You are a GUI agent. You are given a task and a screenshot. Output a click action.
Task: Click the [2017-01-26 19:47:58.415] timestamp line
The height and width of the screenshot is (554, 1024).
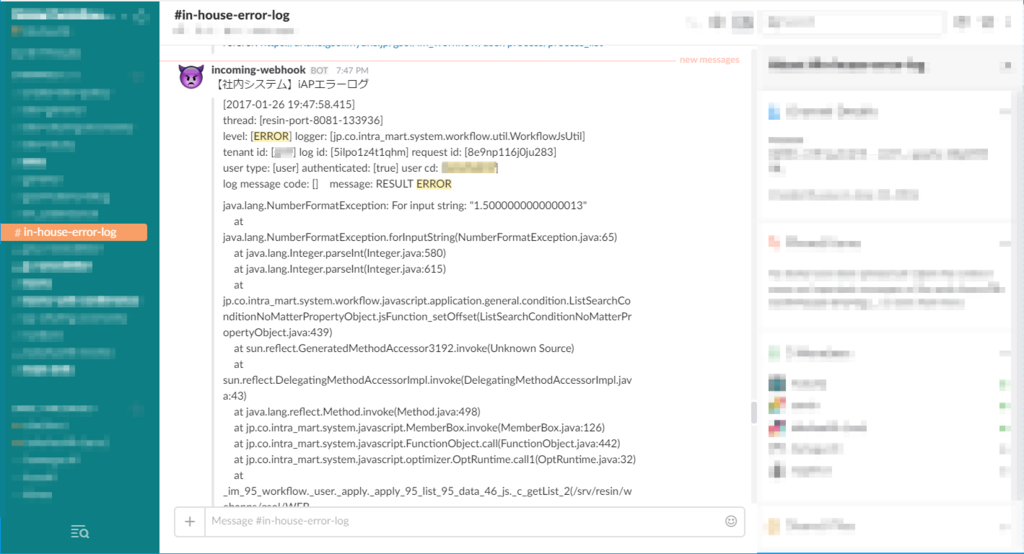pyautogui.click(x=289, y=105)
